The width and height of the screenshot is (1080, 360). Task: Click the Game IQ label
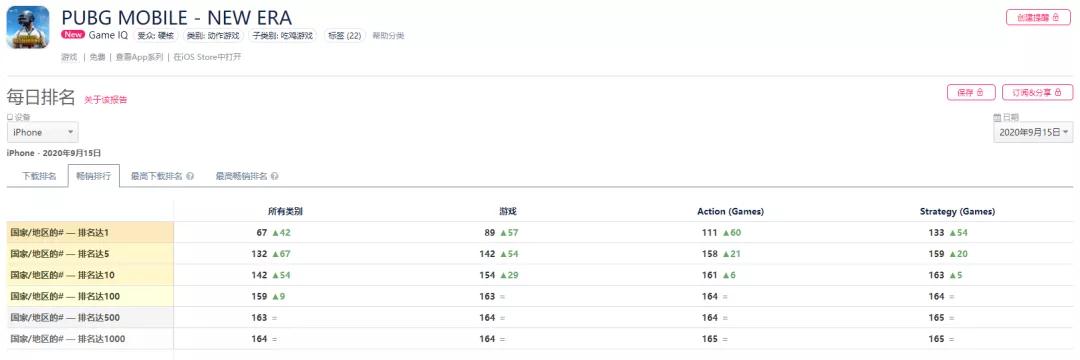108,35
